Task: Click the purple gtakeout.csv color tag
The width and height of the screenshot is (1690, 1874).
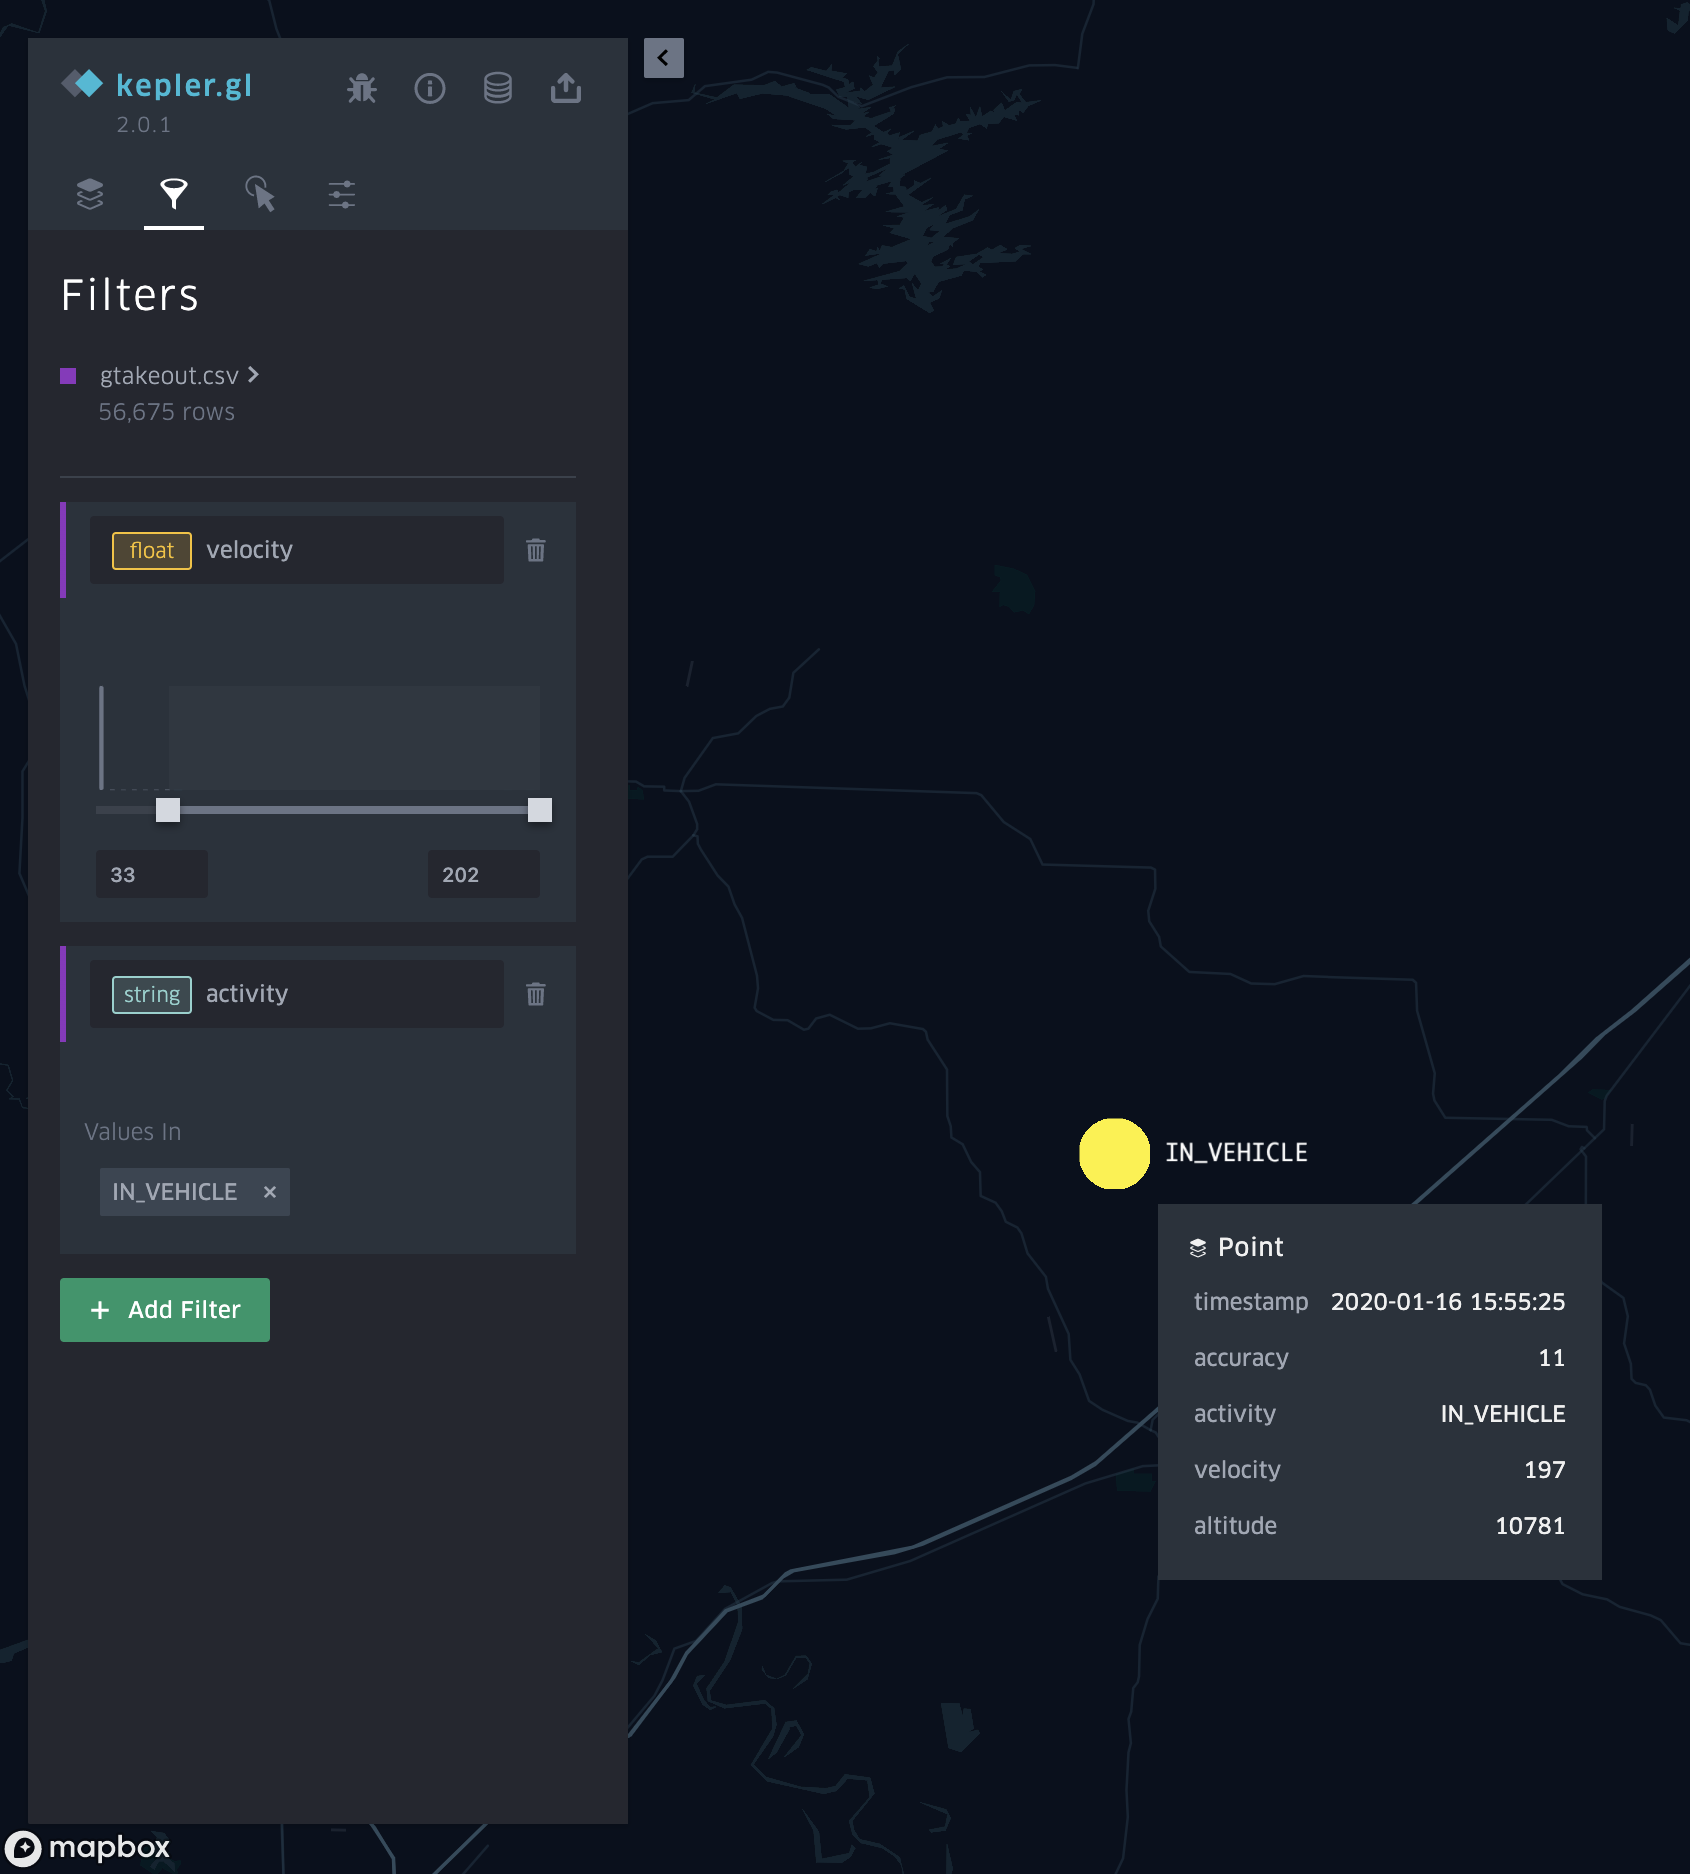Action: [68, 376]
